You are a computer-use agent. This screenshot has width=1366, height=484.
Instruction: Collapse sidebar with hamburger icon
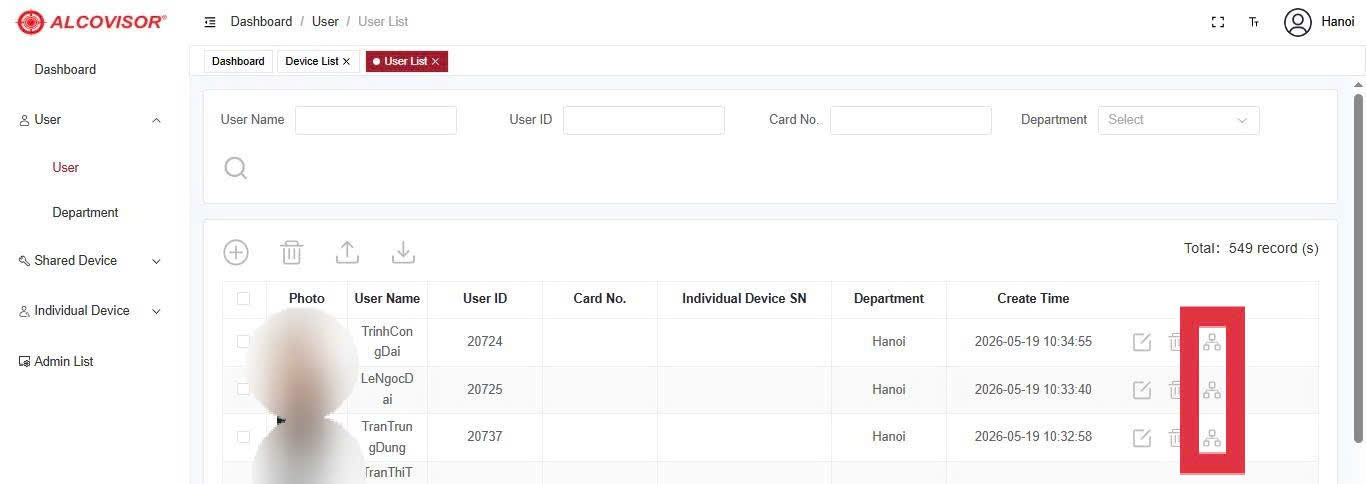210,22
